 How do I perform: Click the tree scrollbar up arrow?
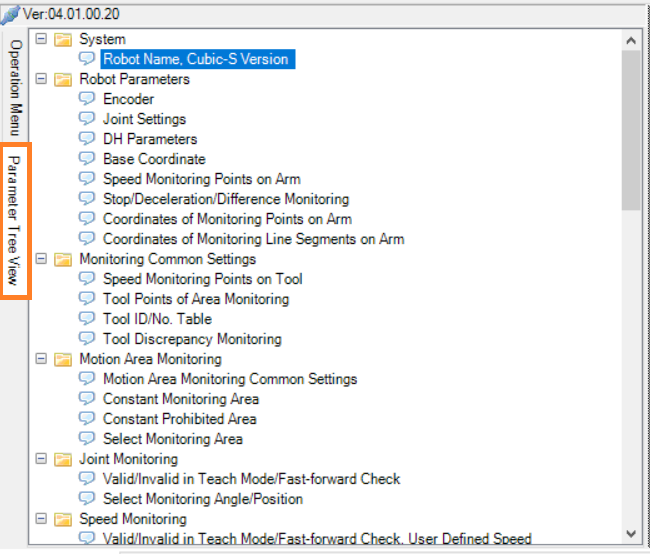pyautogui.click(x=631, y=41)
